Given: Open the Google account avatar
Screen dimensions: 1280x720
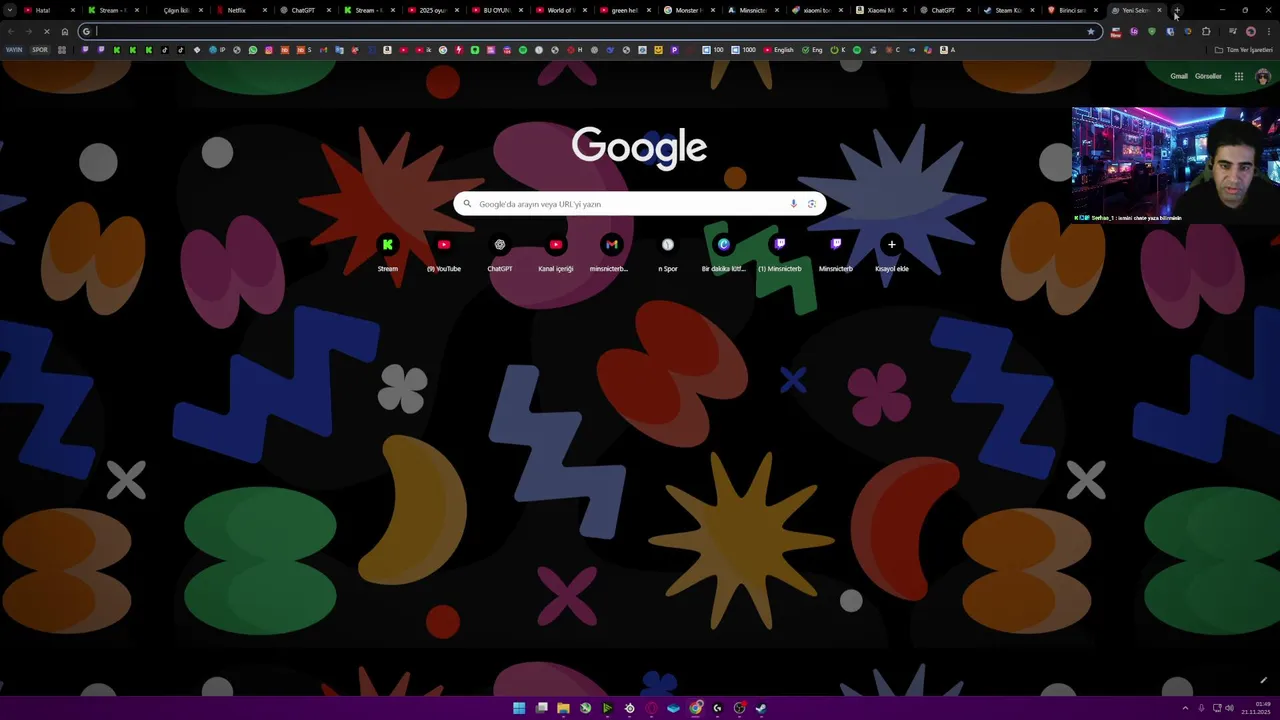Looking at the screenshot, I should 1263,76.
